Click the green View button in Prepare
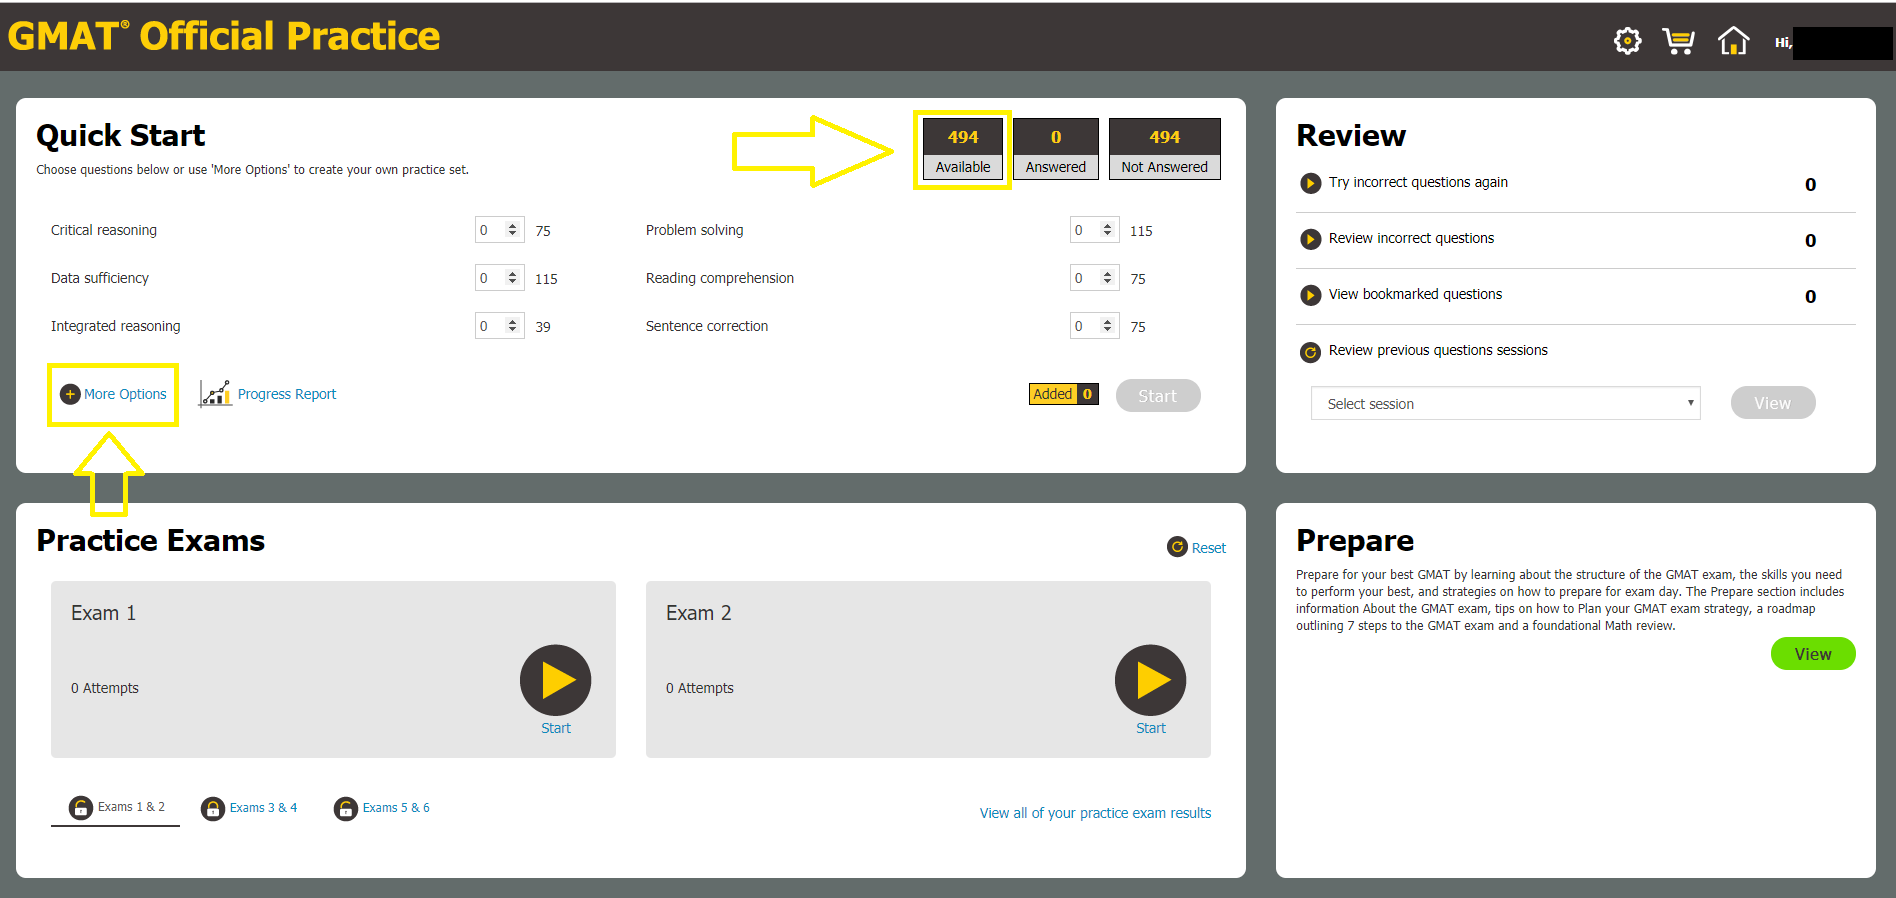 click(1812, 654)
